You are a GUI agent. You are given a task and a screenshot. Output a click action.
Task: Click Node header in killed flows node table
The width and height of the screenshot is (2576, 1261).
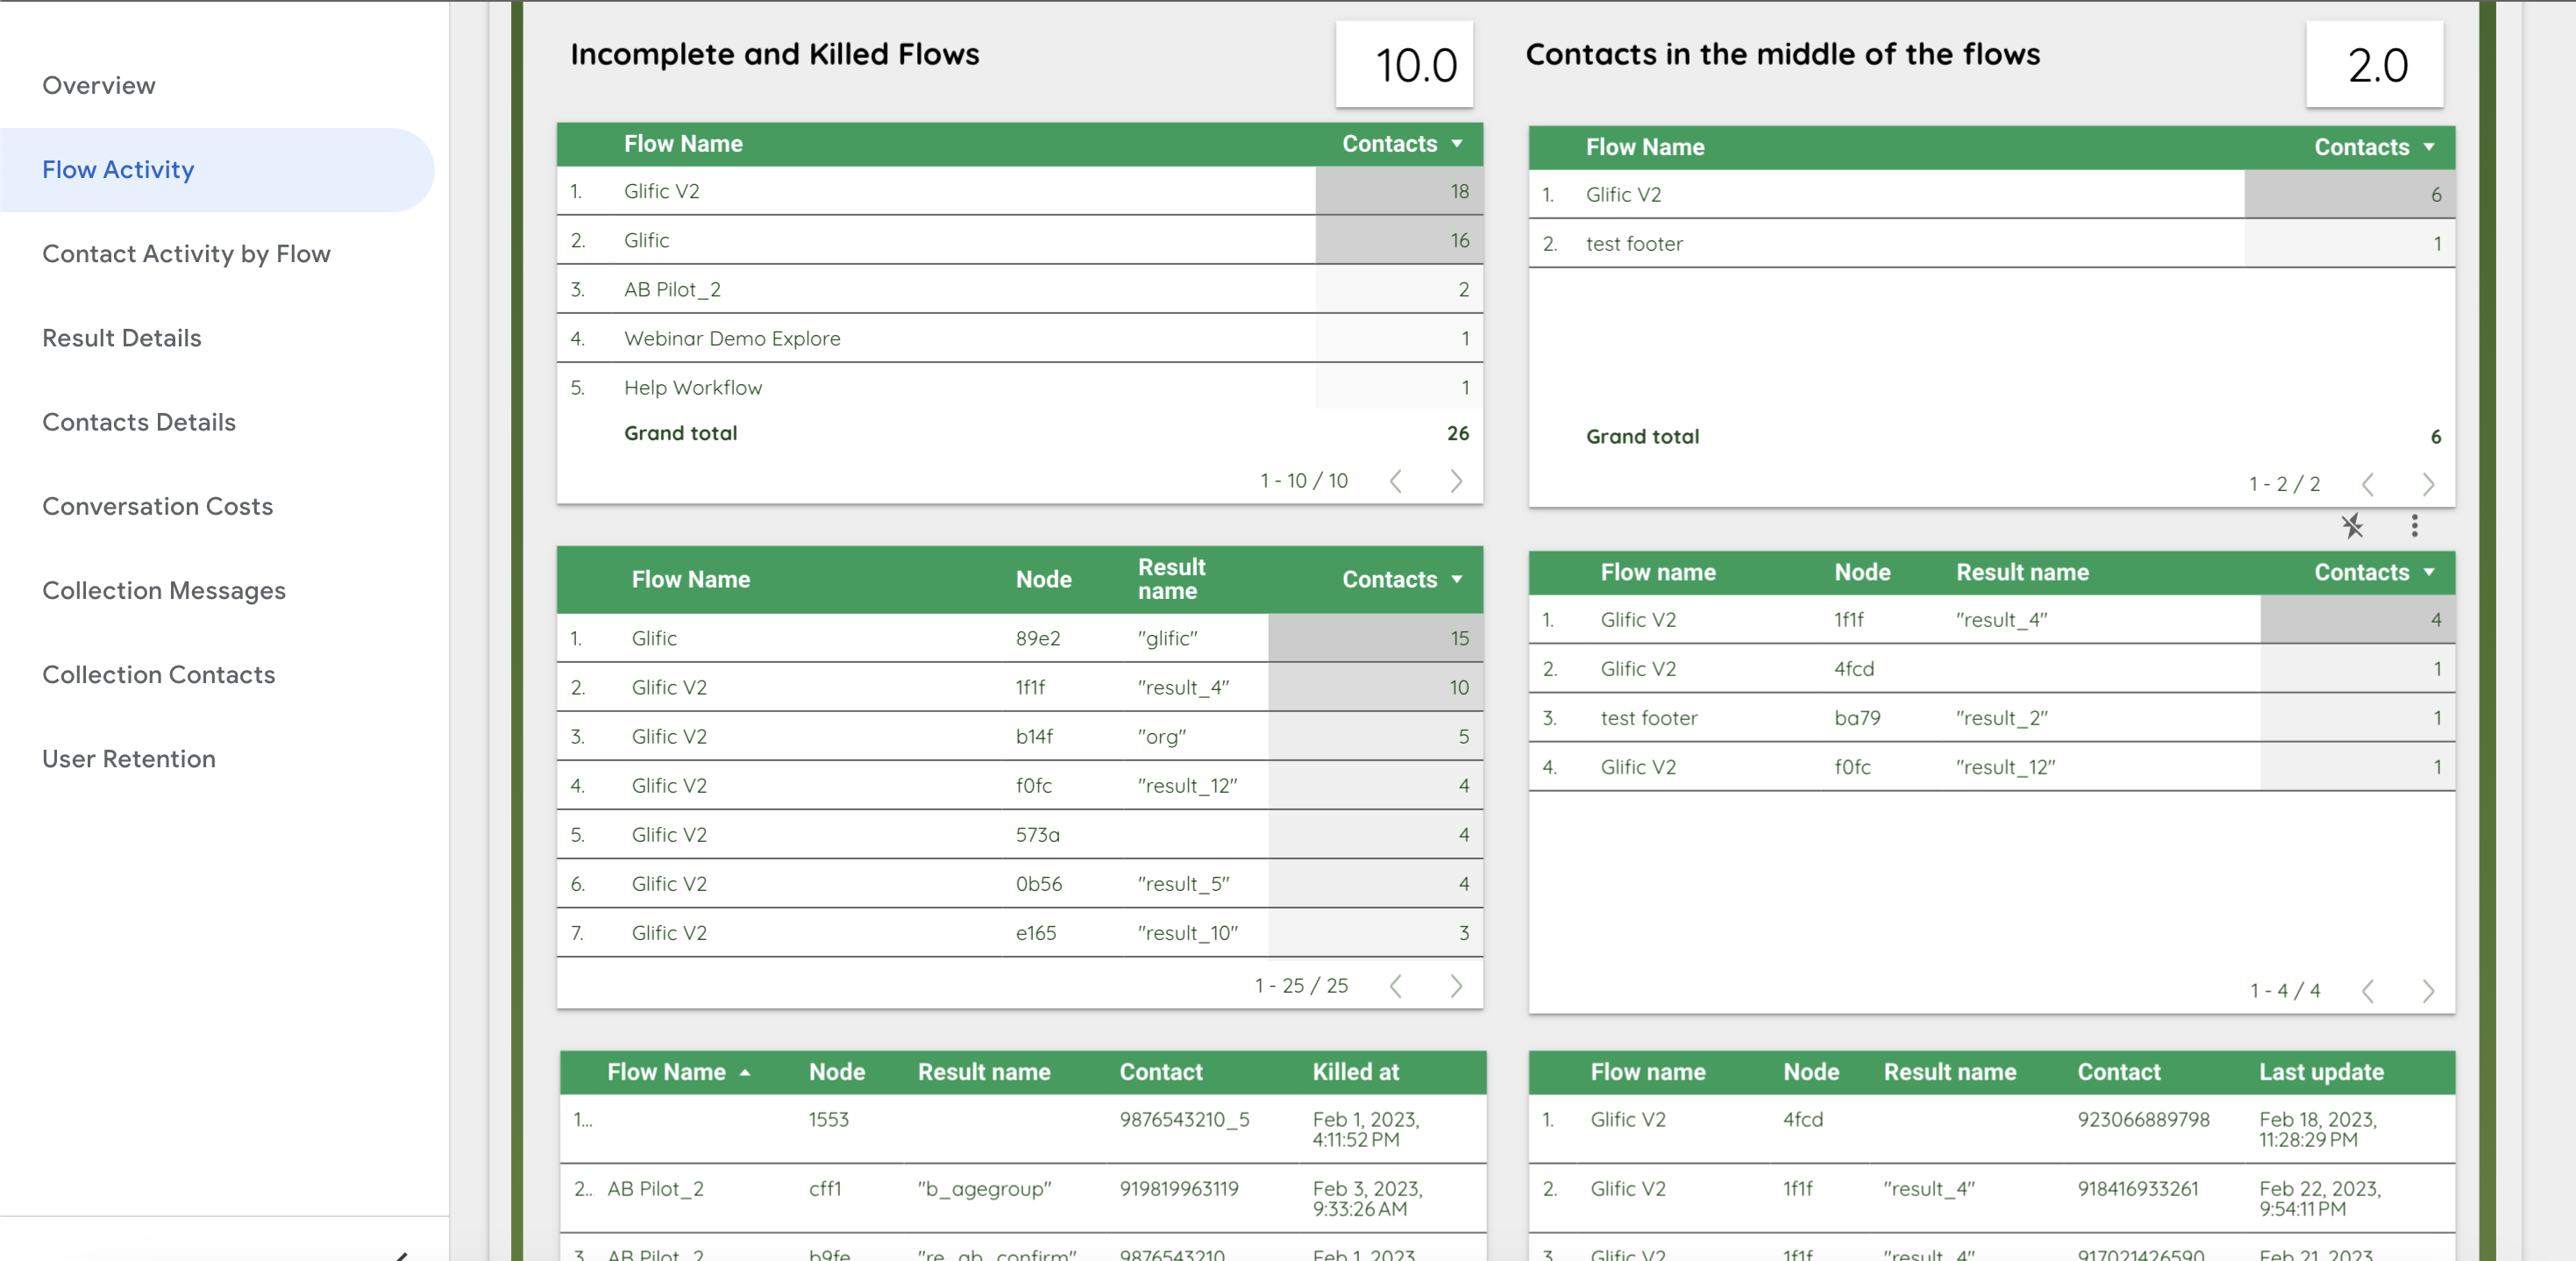1043,579
